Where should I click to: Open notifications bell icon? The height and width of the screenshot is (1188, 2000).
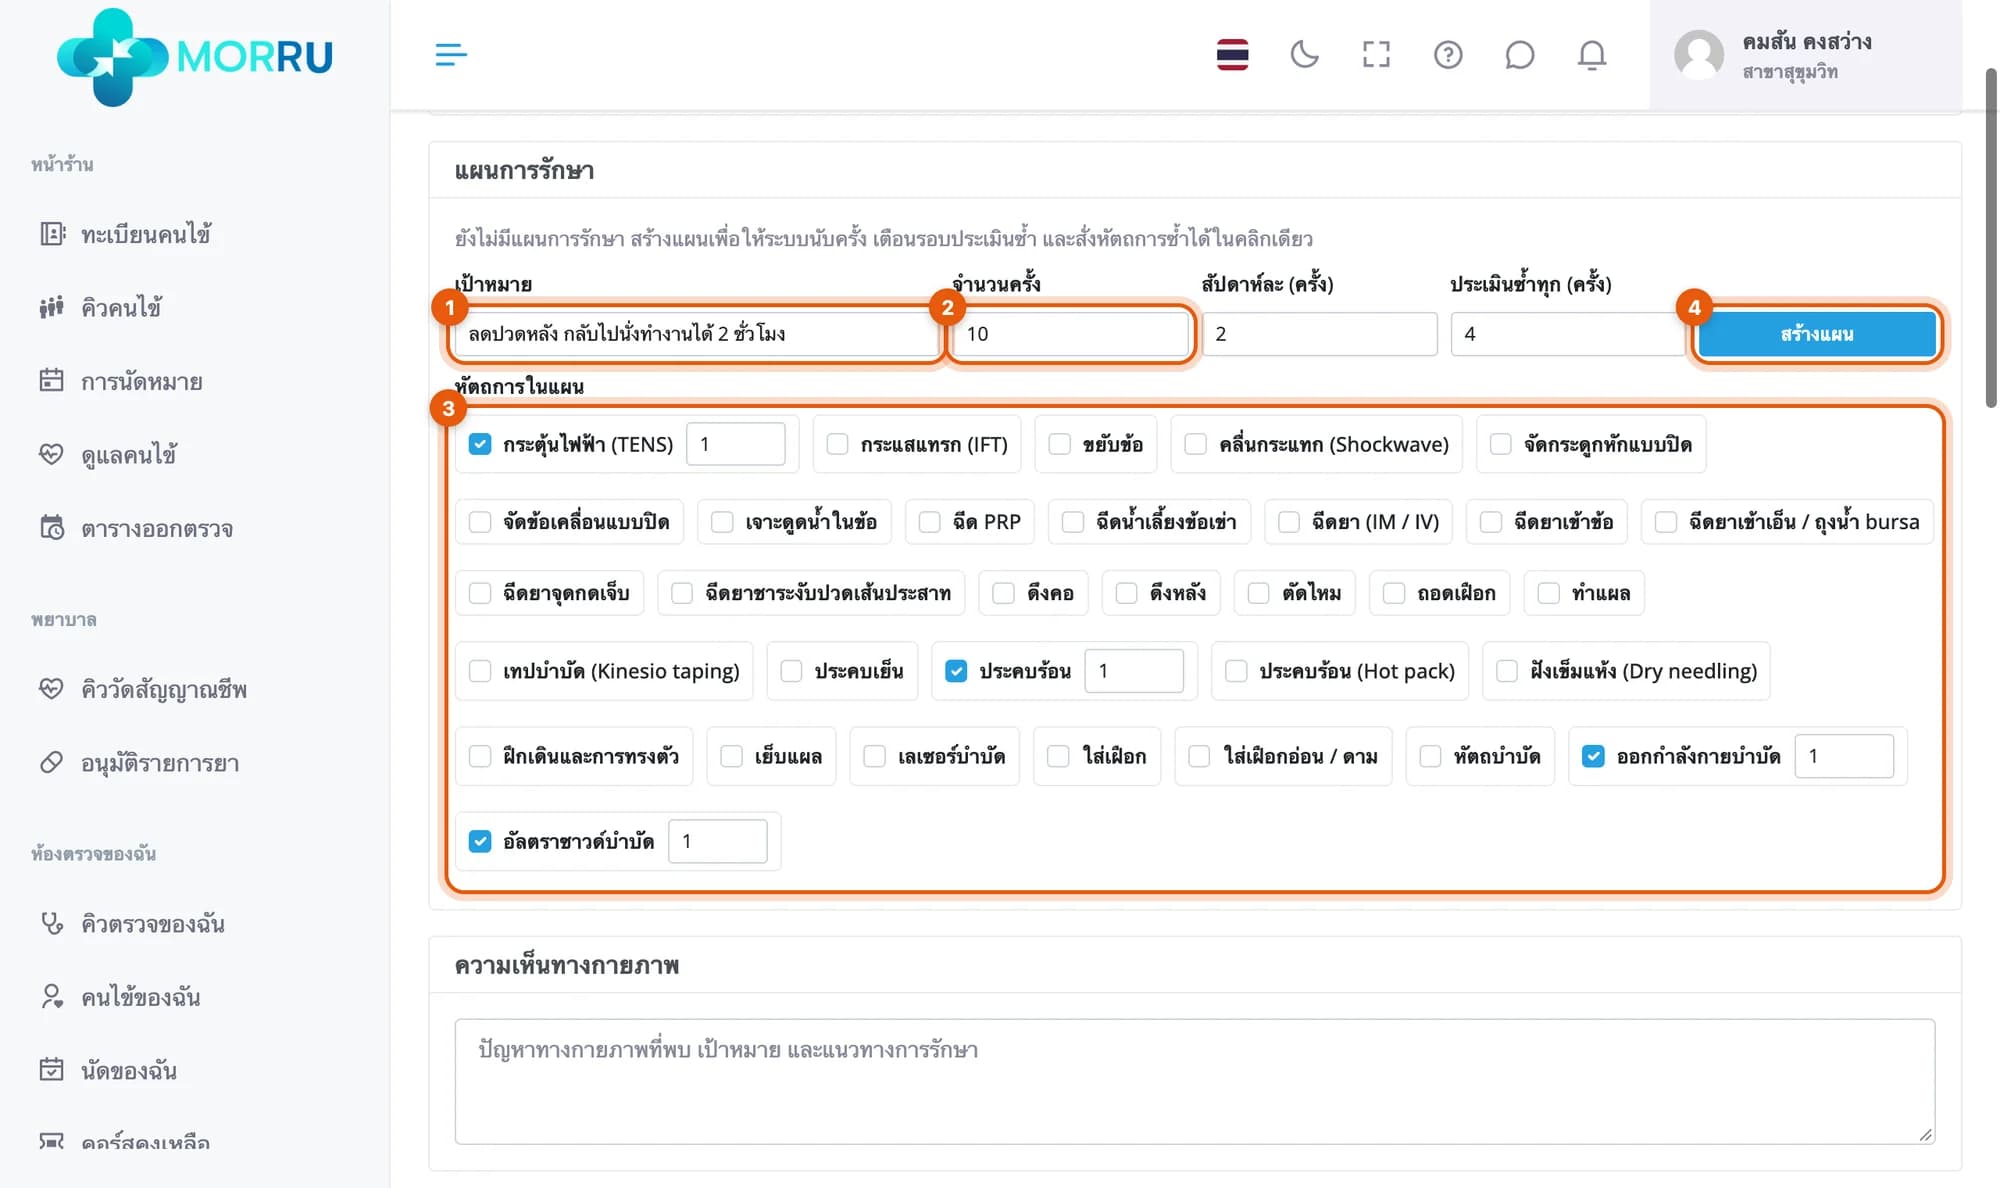(x=1592, y=54)
